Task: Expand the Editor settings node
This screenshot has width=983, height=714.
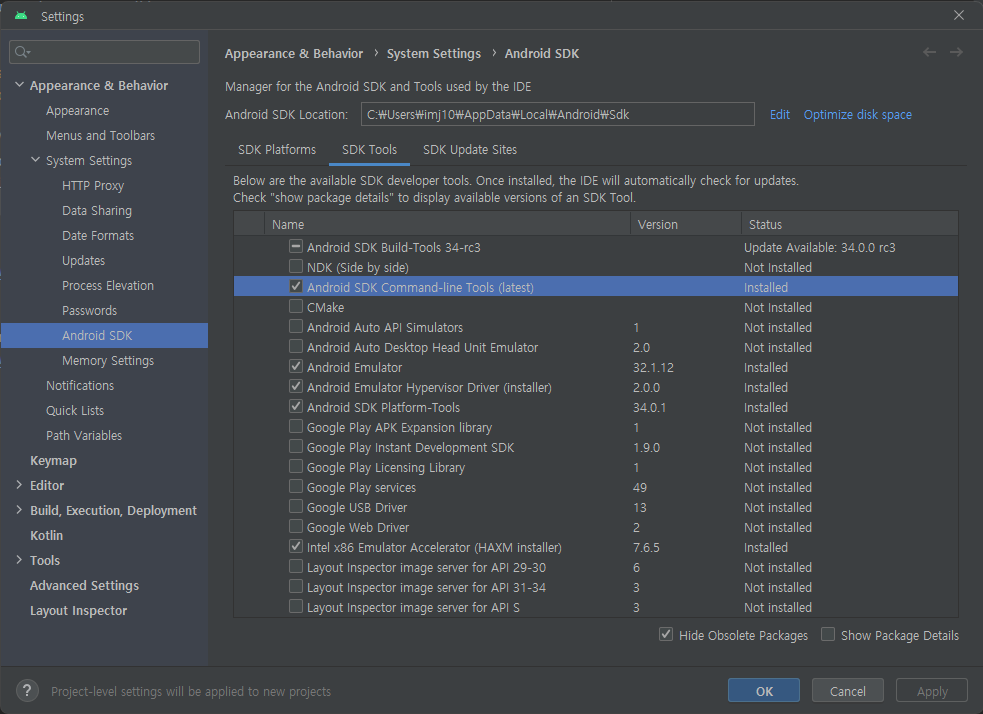Action: click(x=19, y=485)
